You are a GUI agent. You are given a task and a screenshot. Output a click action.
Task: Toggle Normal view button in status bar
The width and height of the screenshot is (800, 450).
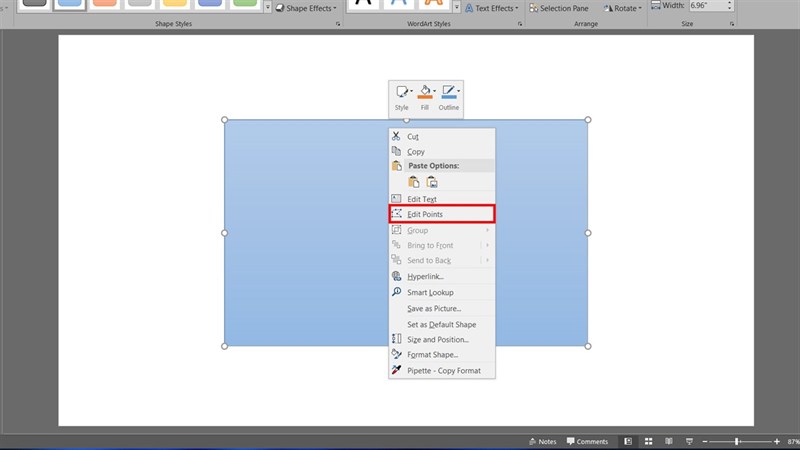coord(628,441)
